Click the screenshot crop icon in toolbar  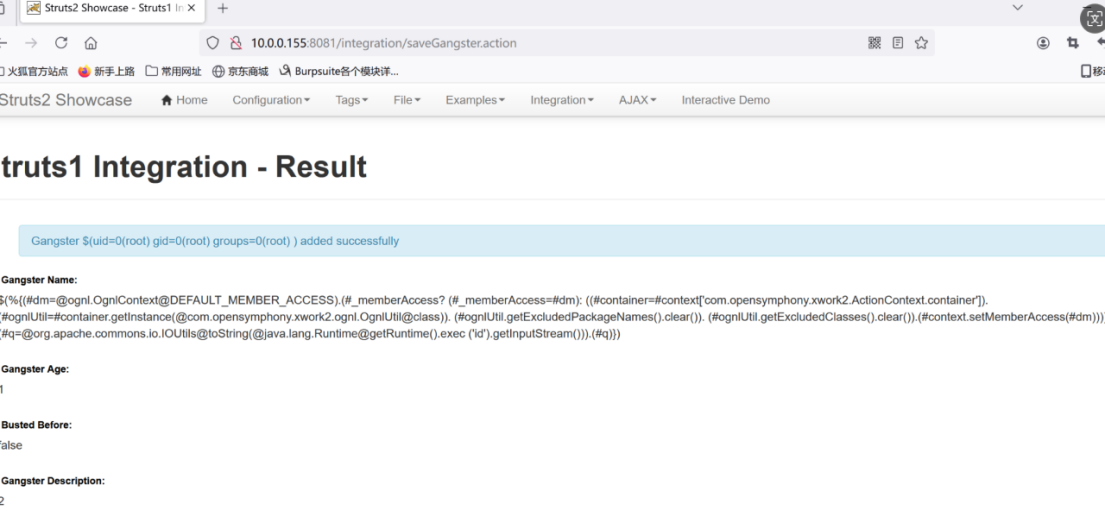tap(1073, 43)
